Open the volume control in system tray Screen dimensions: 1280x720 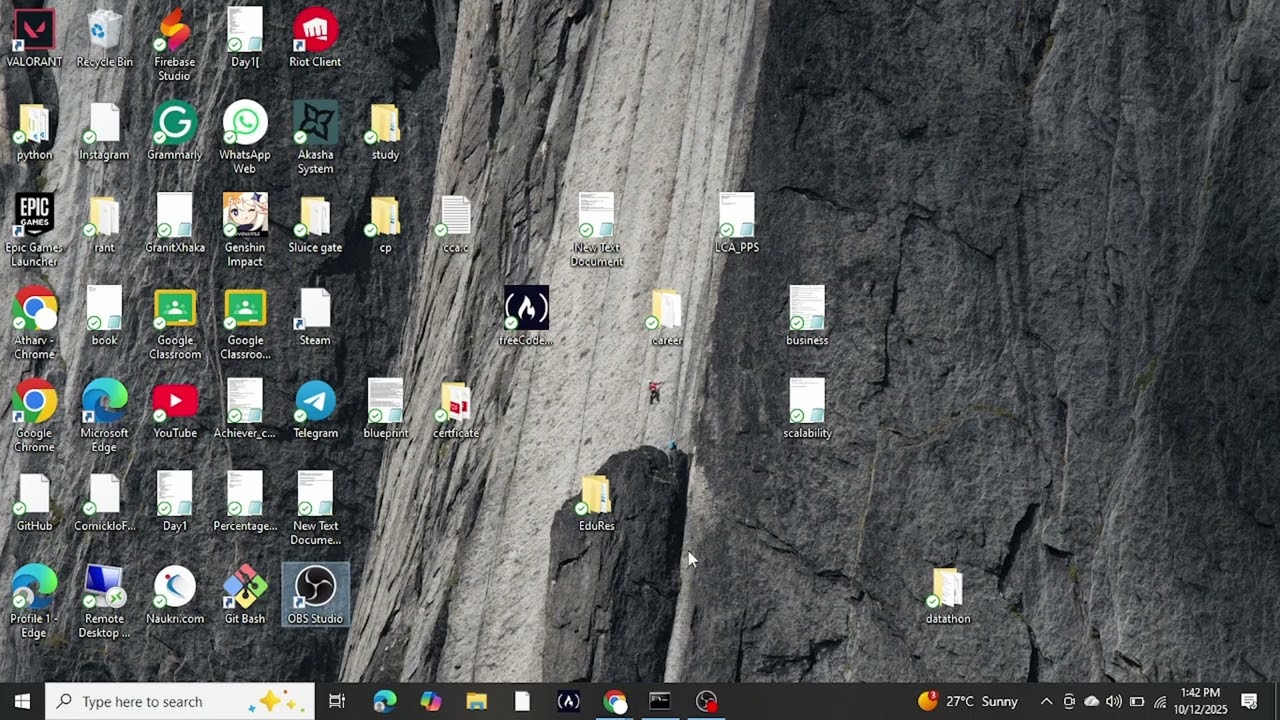pyautogui.click(x=1114, y=701)
